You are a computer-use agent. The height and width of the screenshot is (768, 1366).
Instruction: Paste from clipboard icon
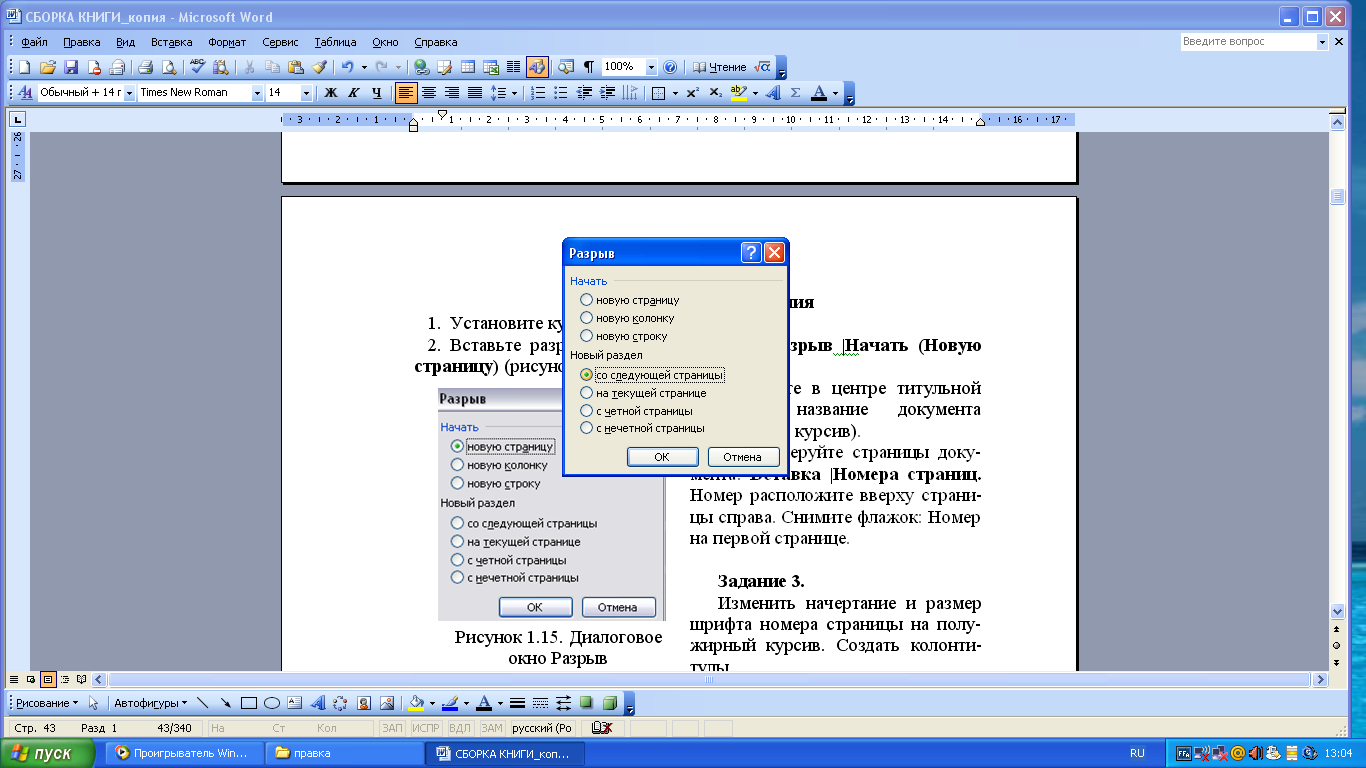[x=296, y=67]
